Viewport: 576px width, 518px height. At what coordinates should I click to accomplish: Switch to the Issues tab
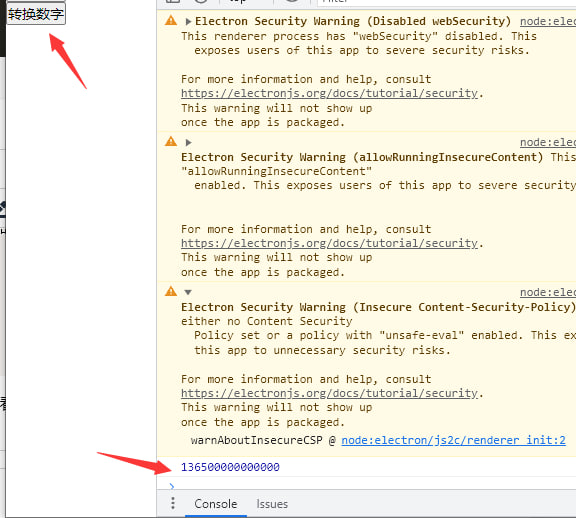(272, 504)
